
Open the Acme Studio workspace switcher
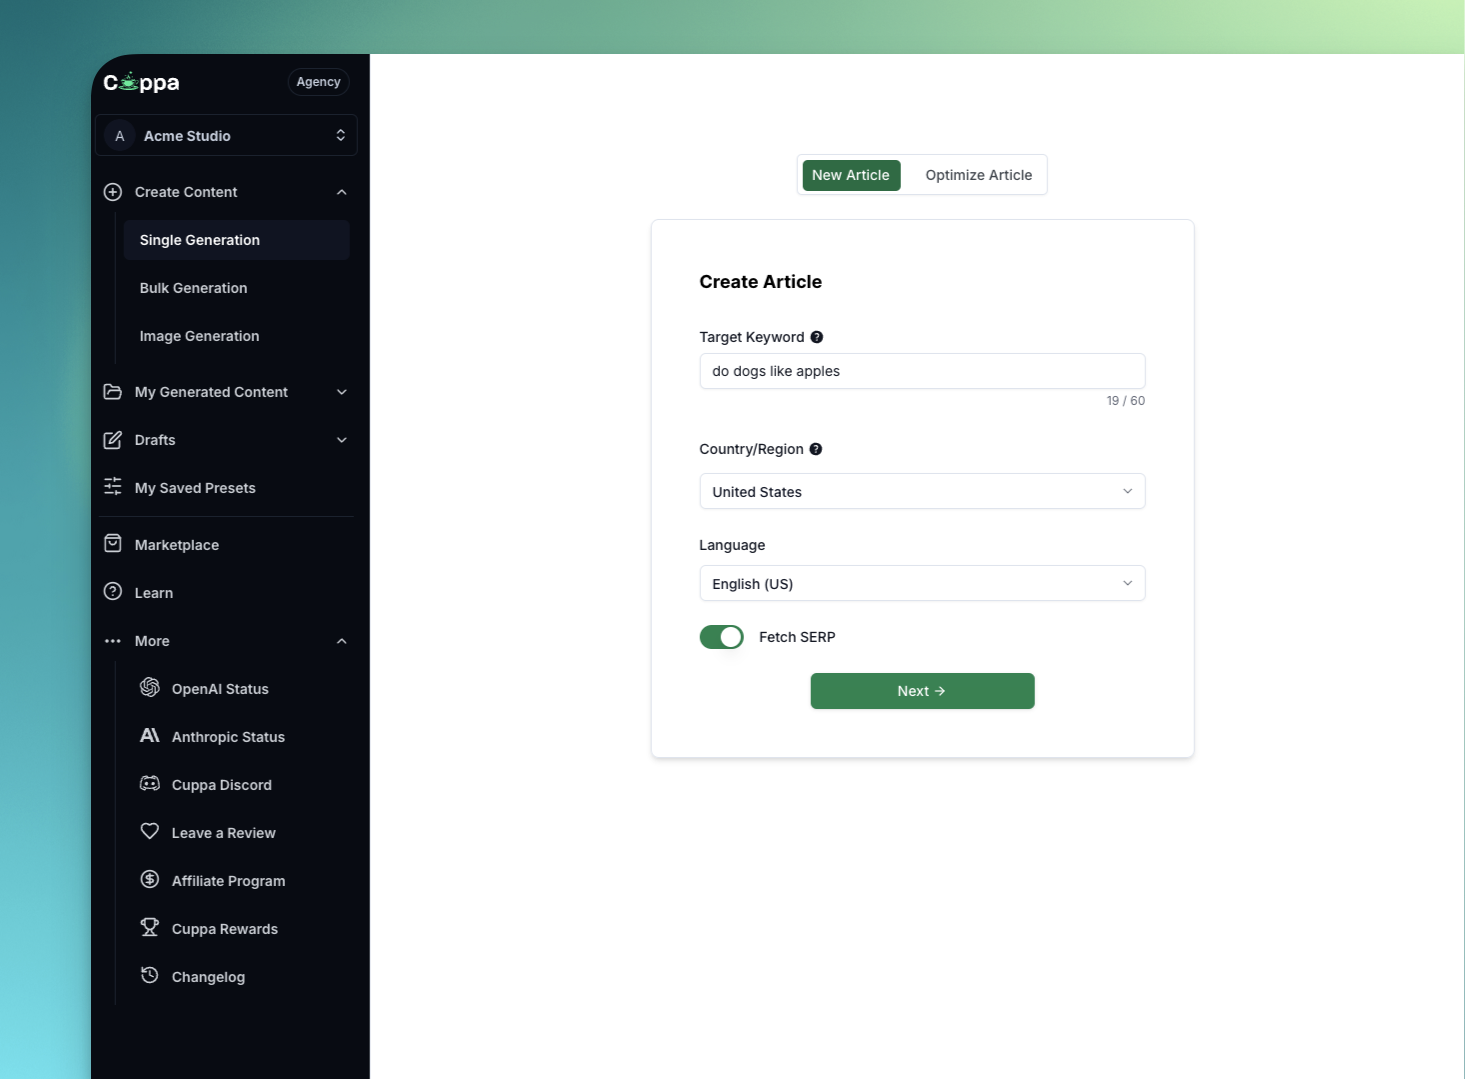pyautogui.click(x=226, y=136)
